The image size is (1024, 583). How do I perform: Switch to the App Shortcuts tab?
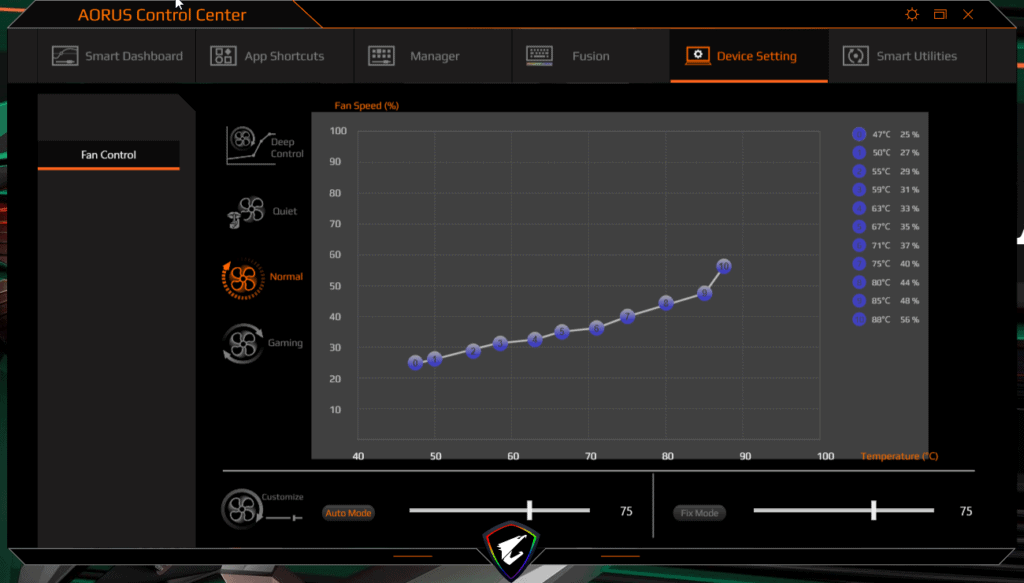point(268,56)
